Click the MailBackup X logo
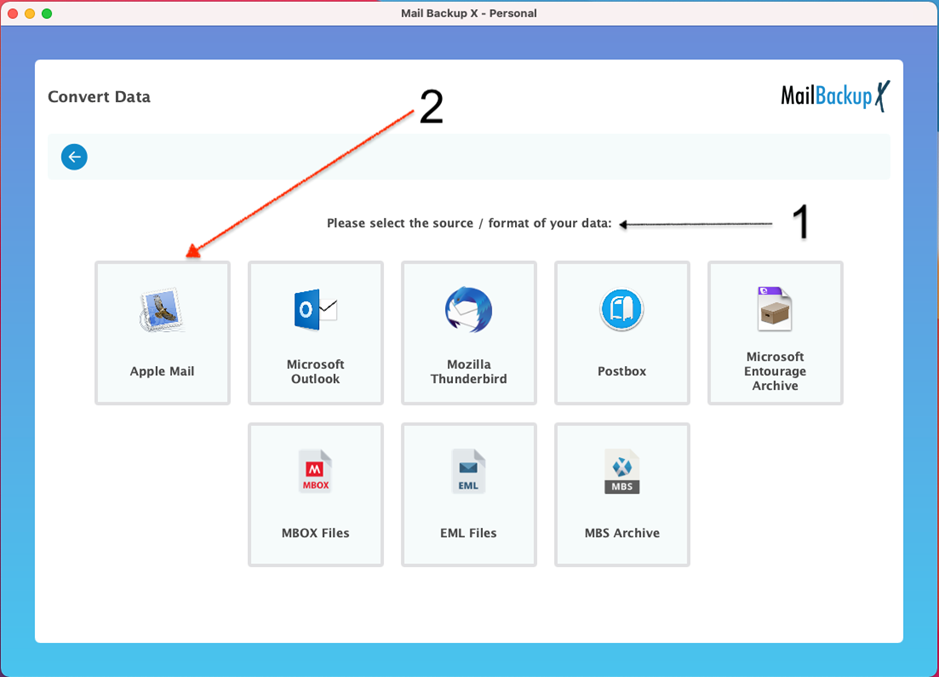Screen dimensions: 939x677 (x=835, y=96)
